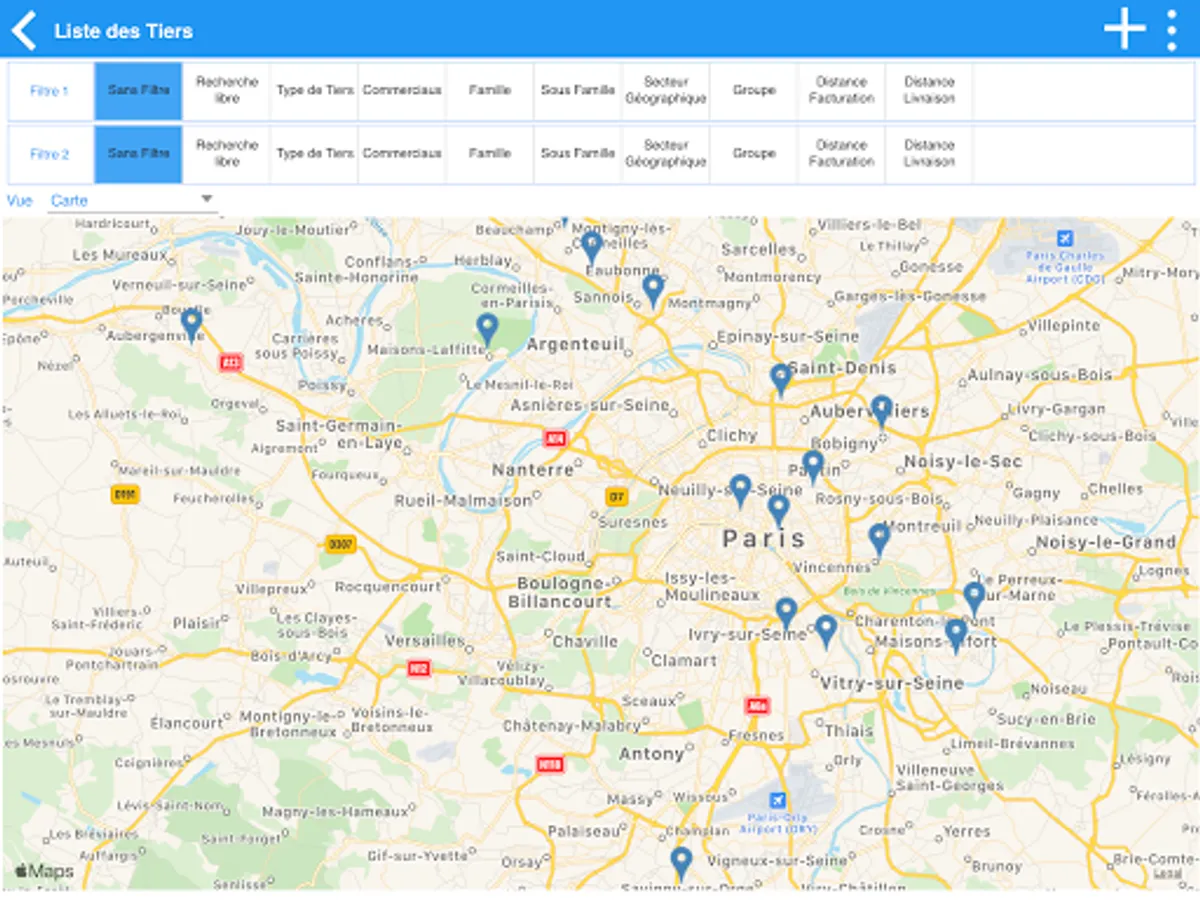Choose Secteur Géographique in Filtre 2 row

(666, 154)
